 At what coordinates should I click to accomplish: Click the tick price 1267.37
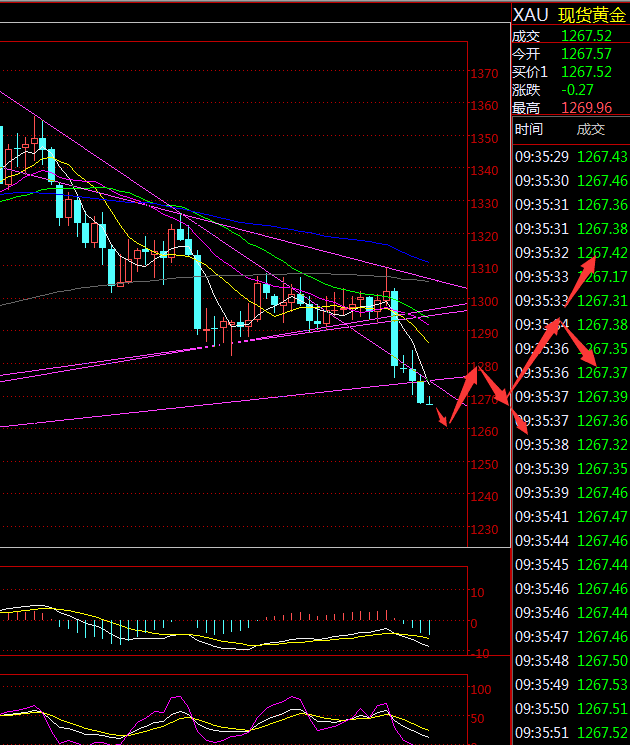pyautogui.click(x=602, y=372)
